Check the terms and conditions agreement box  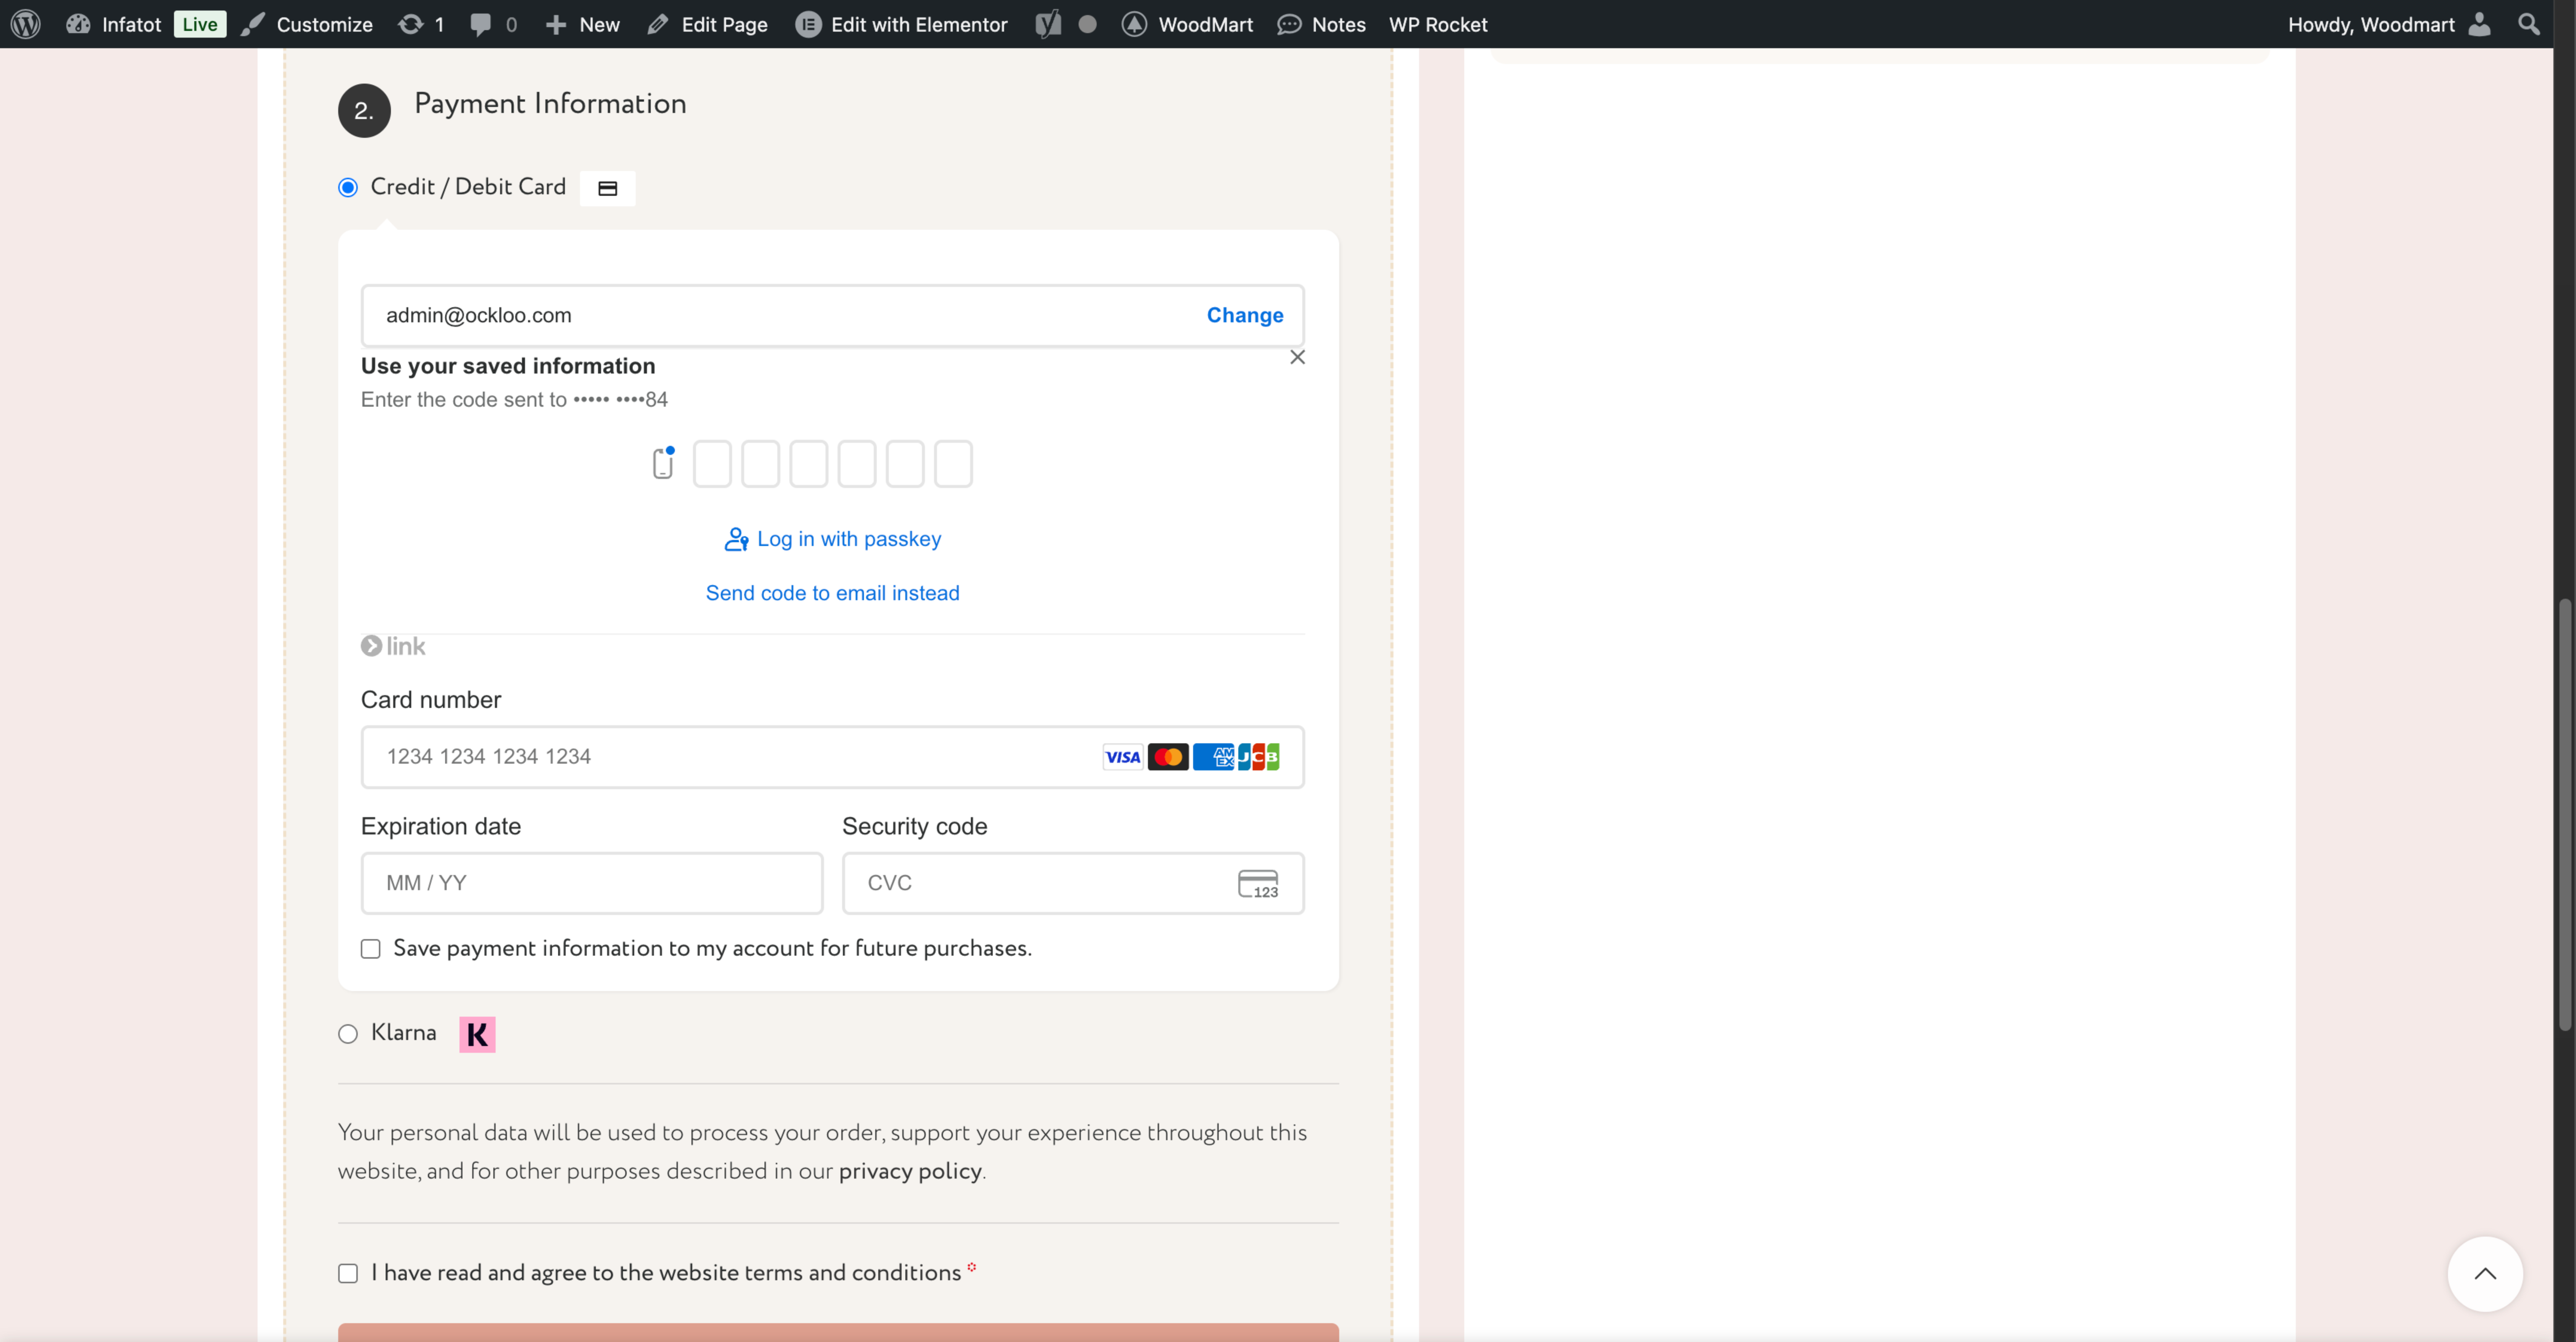348,1274
